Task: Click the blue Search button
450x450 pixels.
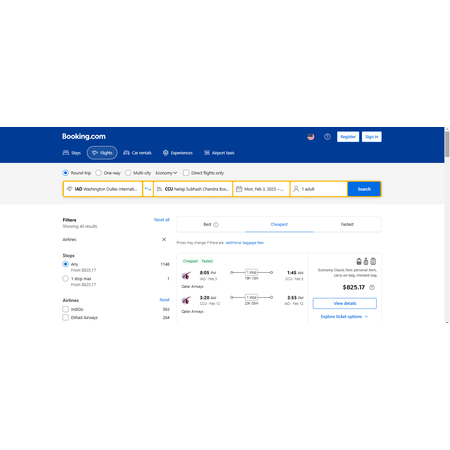Action: [364, 189]
